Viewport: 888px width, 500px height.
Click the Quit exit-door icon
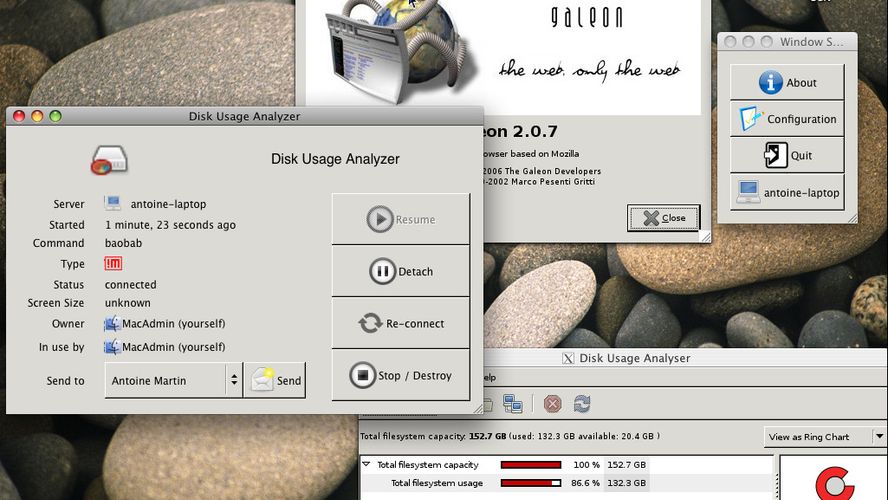(775, 155)
